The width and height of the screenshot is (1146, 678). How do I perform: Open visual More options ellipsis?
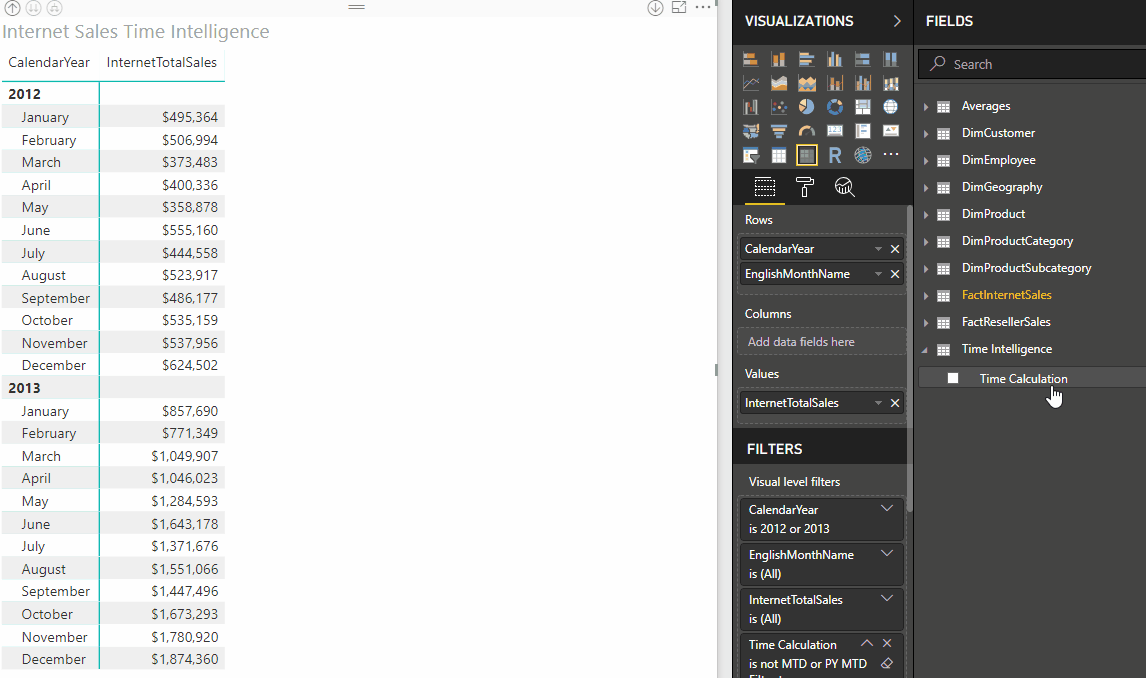tap(702, 7)
